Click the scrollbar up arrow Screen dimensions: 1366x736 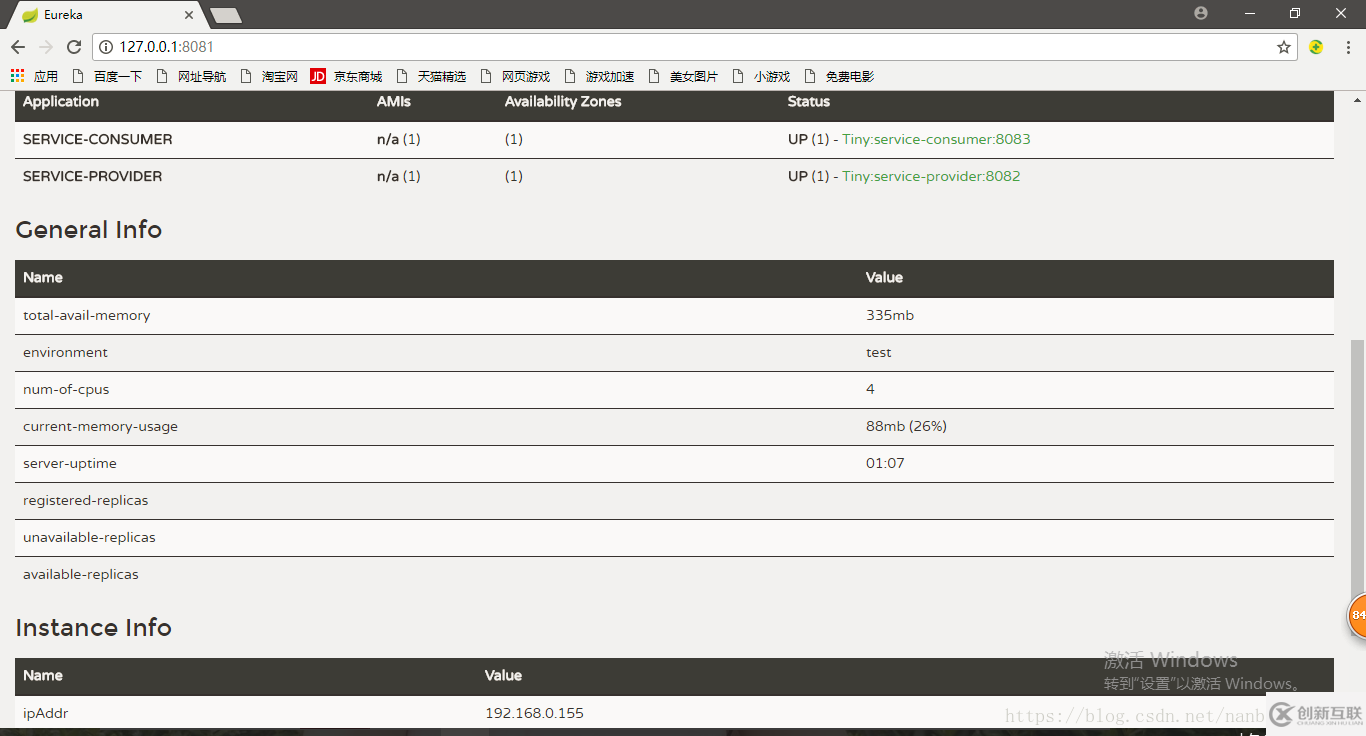pos(1357,99)
